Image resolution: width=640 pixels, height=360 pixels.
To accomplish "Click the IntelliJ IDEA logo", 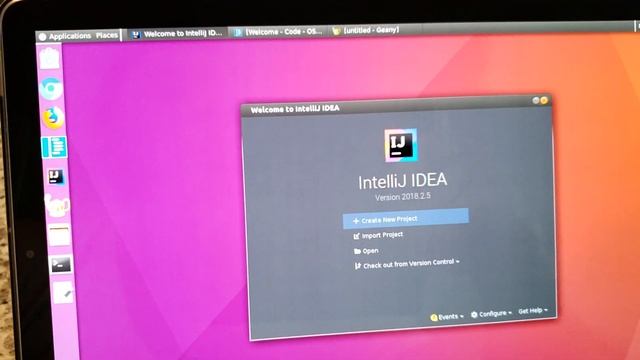I will tap(401, 145).
